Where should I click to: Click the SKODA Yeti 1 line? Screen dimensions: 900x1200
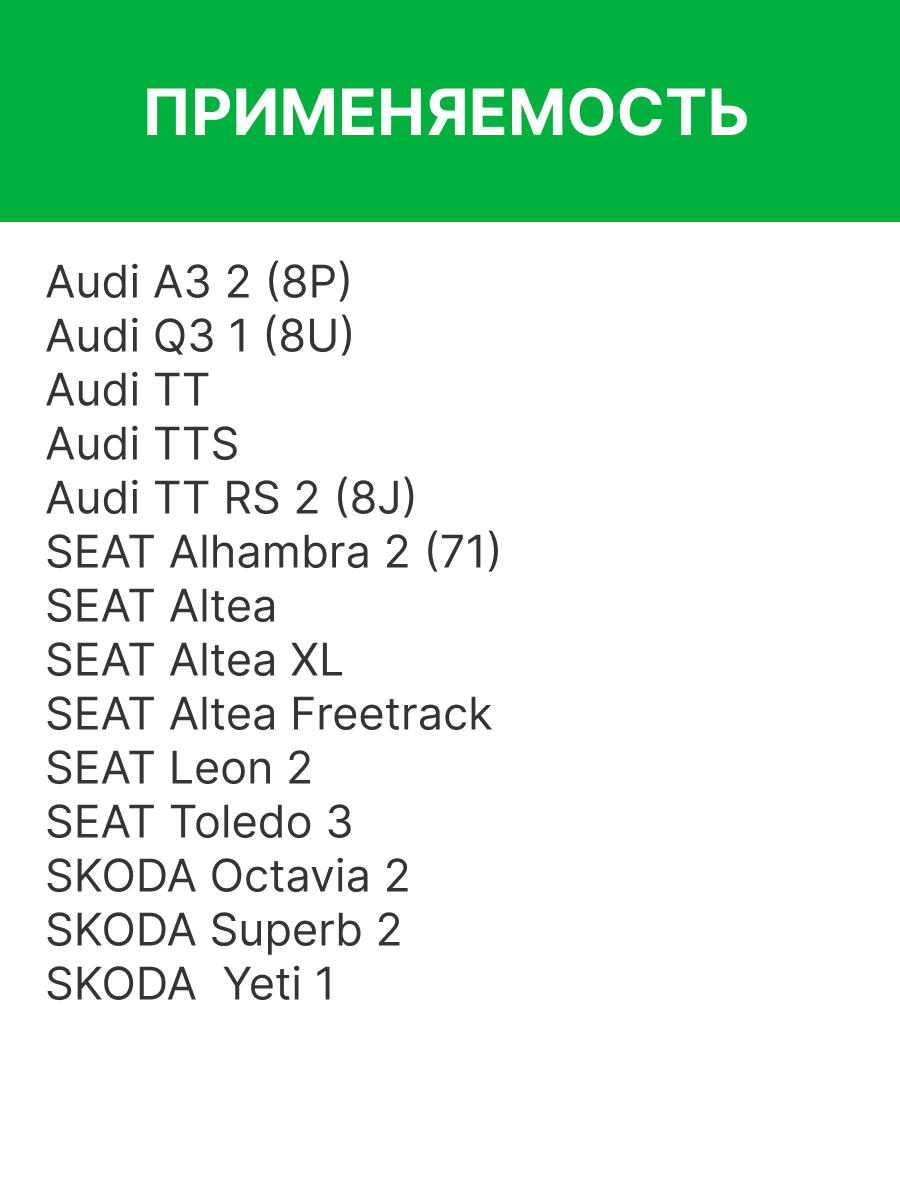tap(190, 985)
